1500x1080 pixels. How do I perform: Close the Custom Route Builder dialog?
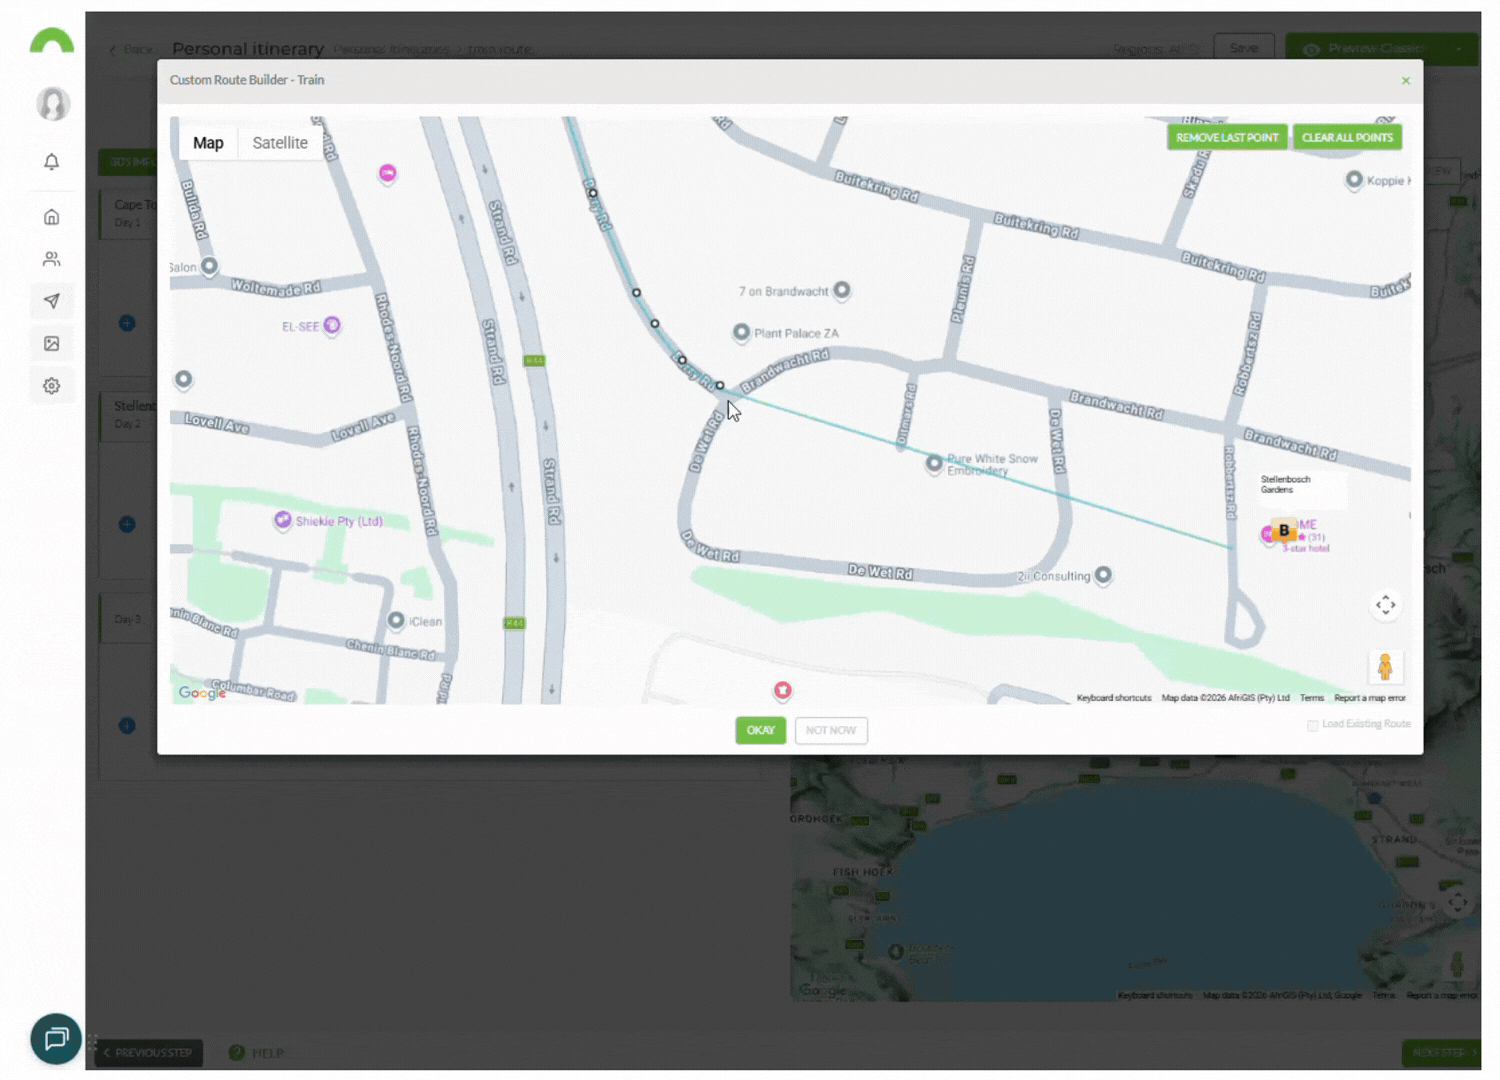pyautogui.click(x=1405, y=81)
